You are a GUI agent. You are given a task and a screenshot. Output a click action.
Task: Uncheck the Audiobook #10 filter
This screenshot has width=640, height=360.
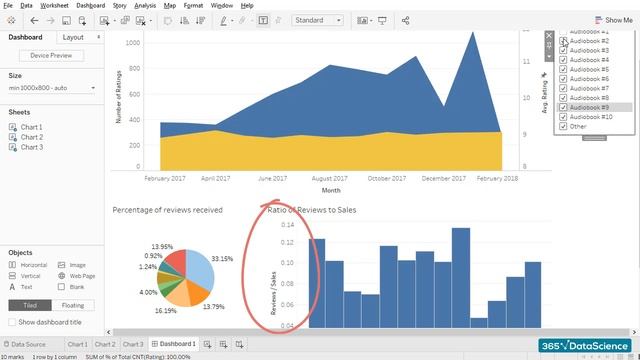point(563,117)
